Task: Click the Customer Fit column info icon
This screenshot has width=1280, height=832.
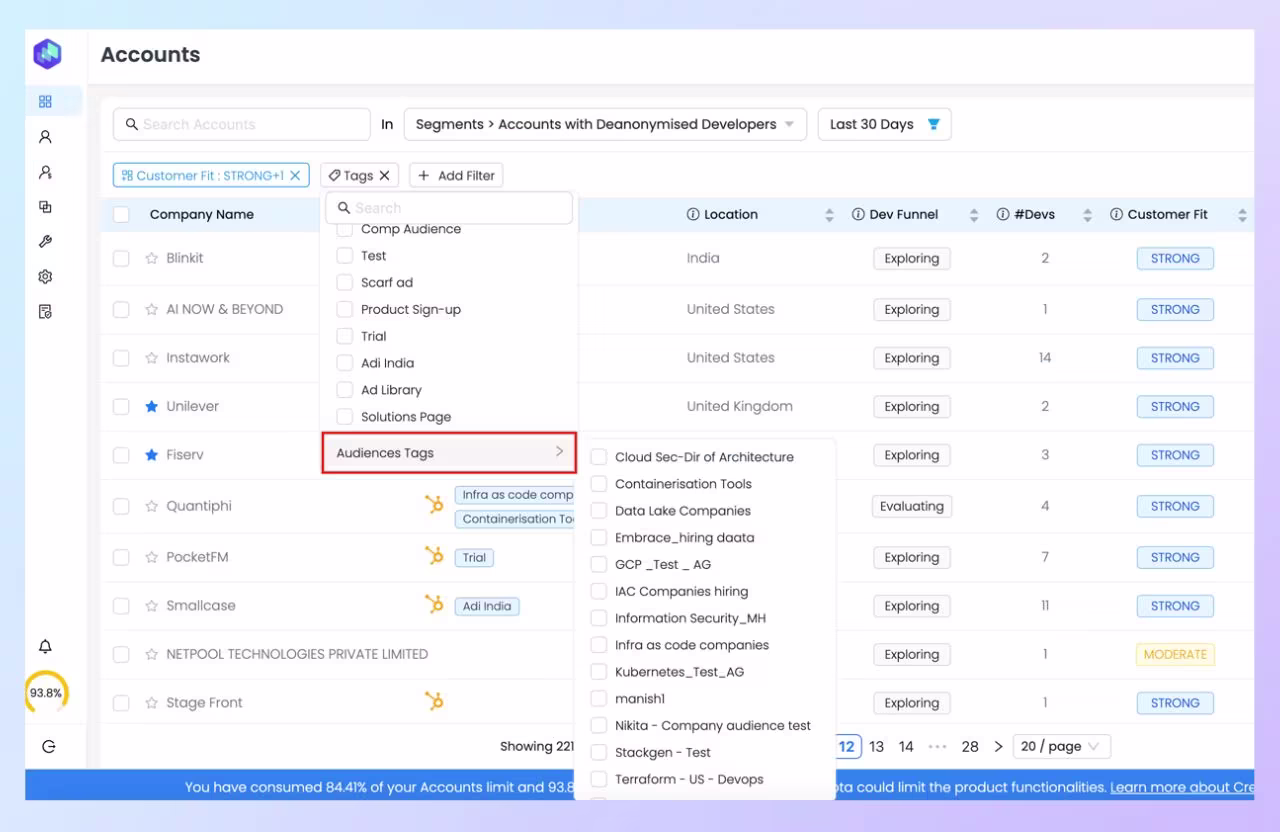Action: 1116,214
